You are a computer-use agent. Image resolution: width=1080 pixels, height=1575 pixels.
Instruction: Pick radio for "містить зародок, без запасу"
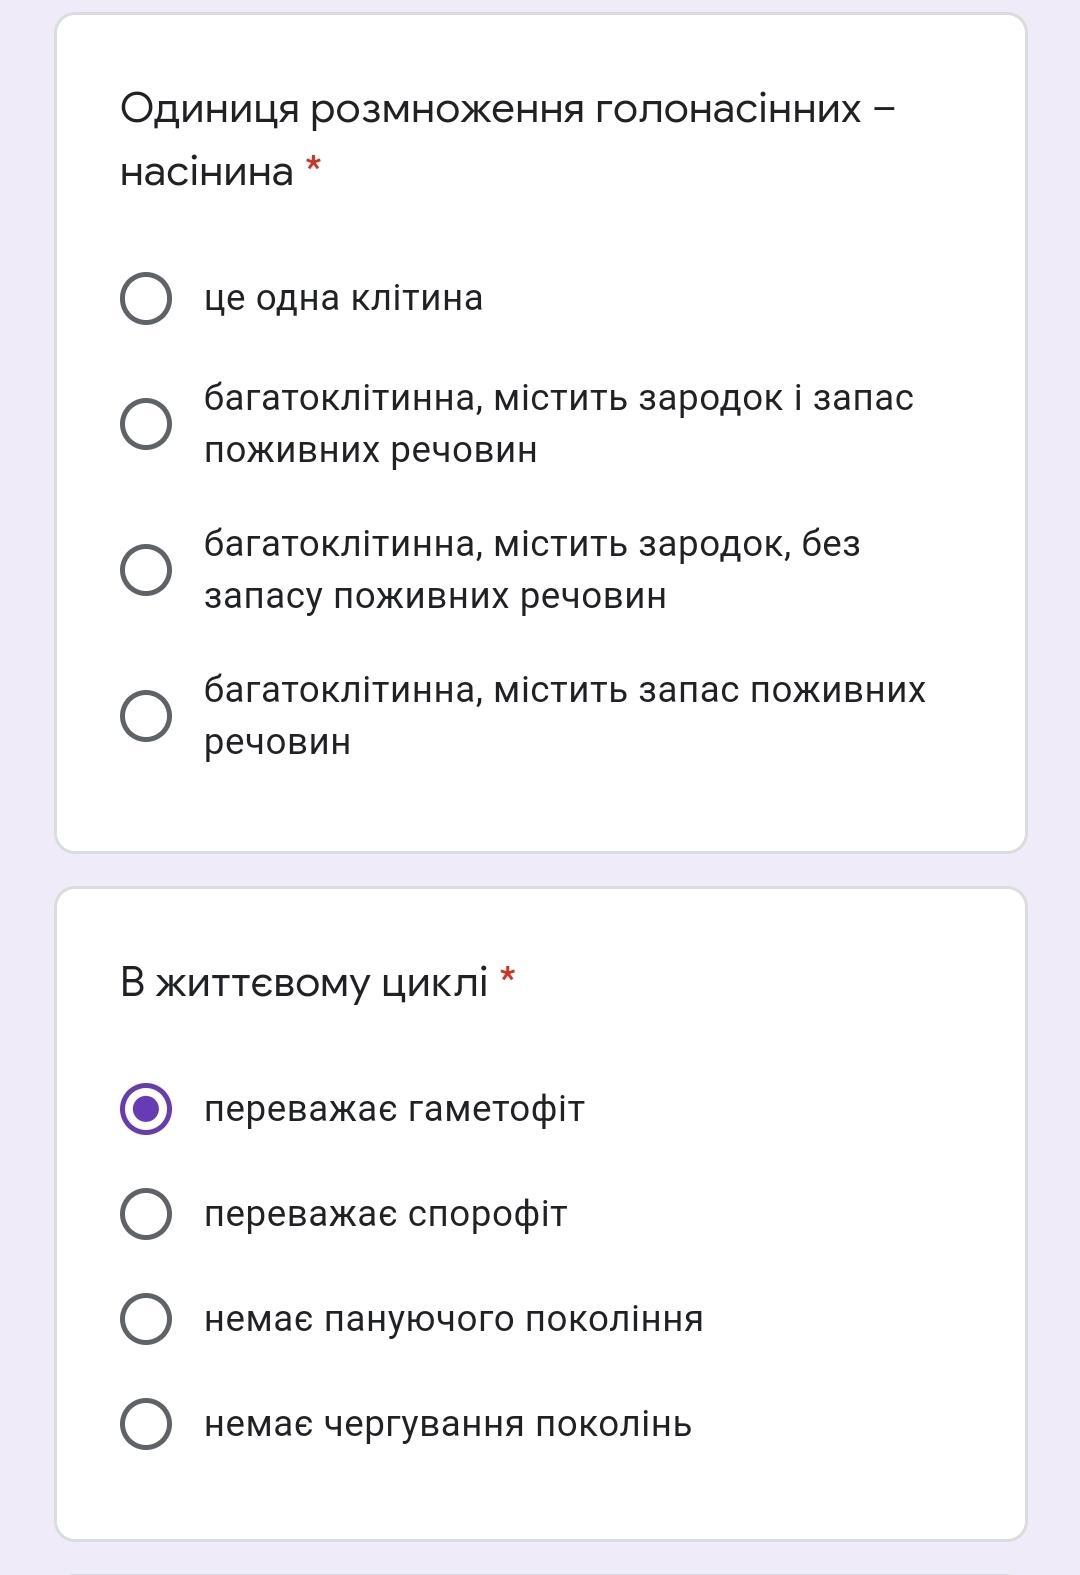pos(146,570)
